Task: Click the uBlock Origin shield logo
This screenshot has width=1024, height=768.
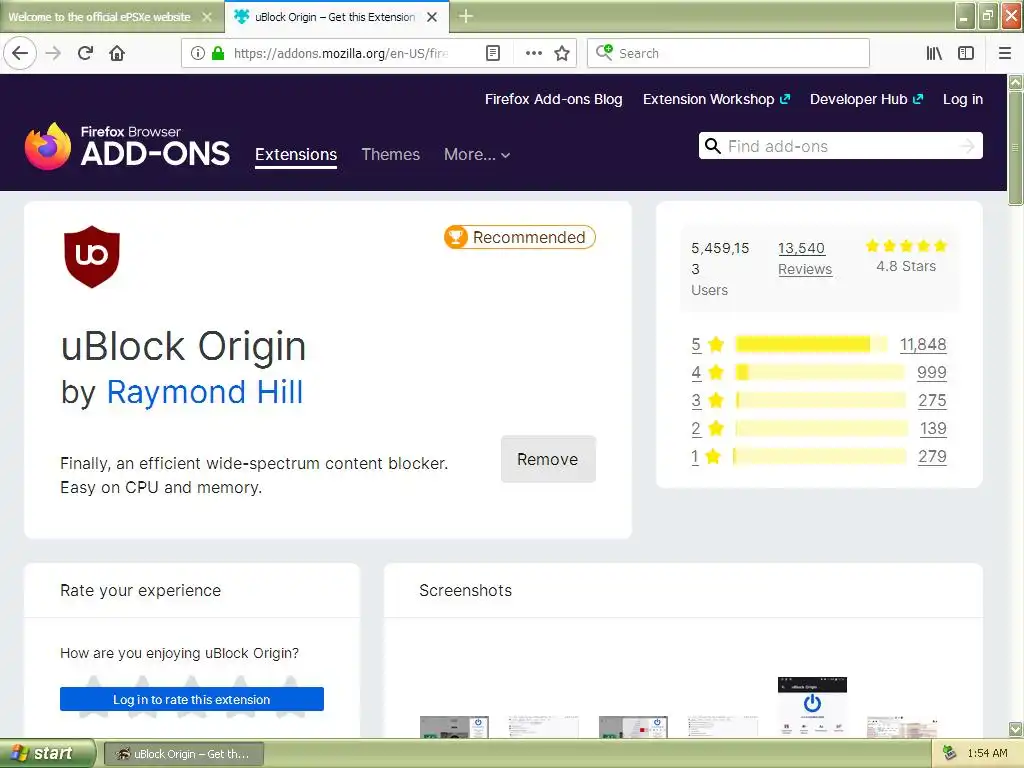Action: (92, 257)
